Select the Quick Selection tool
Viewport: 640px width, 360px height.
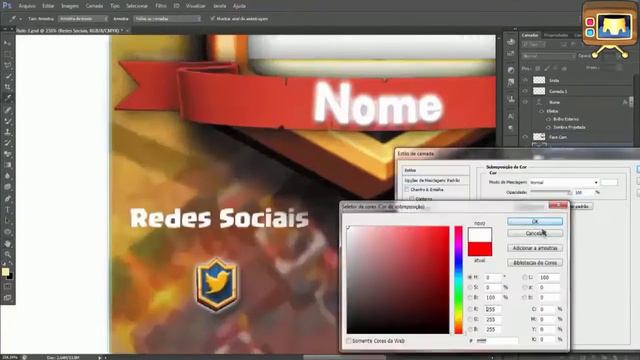click(8, 76)
